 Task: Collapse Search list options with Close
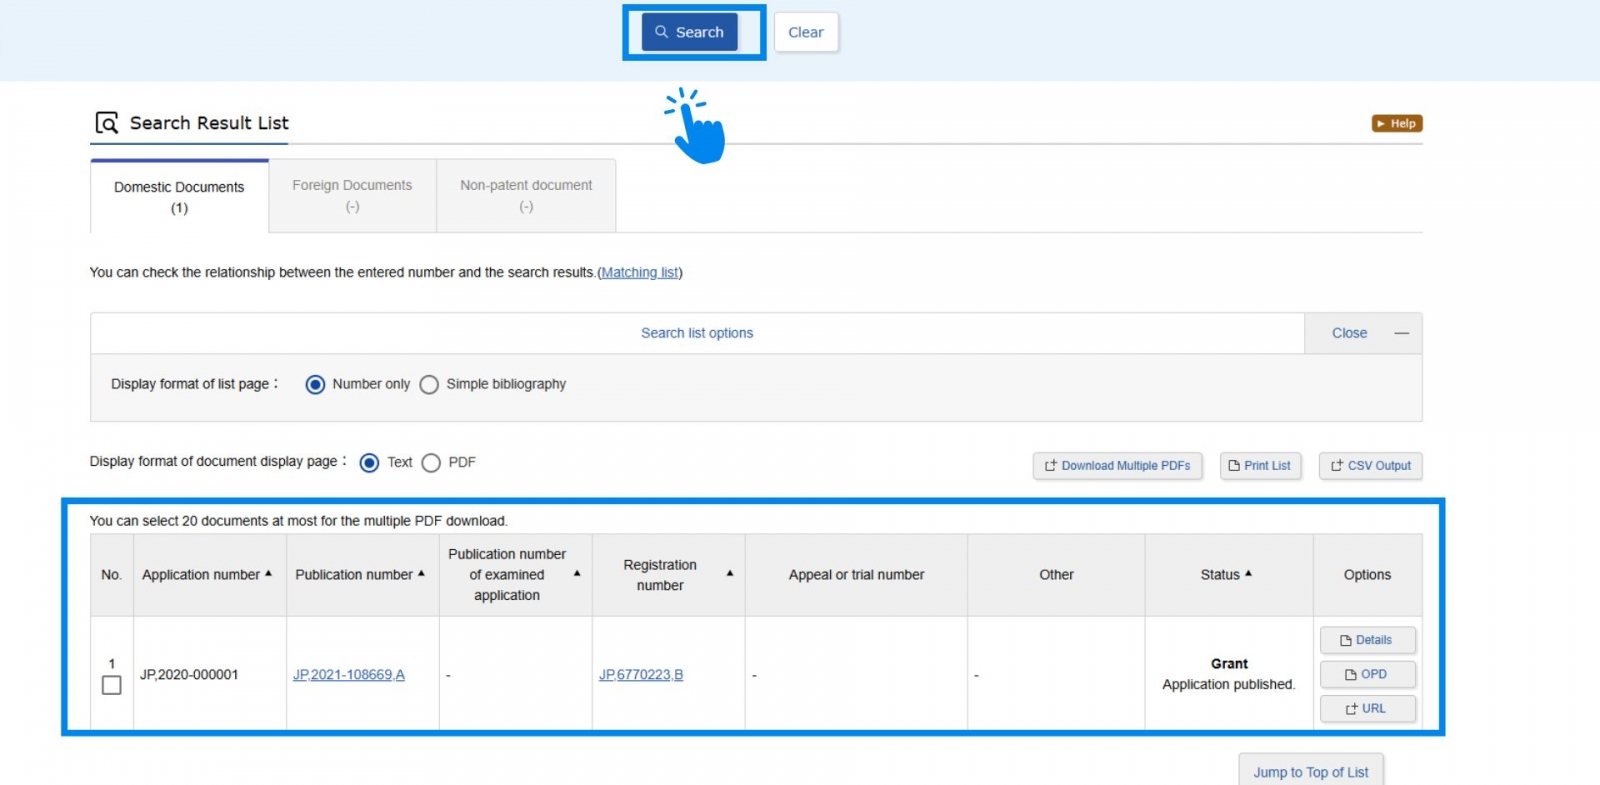[1362, 334]
